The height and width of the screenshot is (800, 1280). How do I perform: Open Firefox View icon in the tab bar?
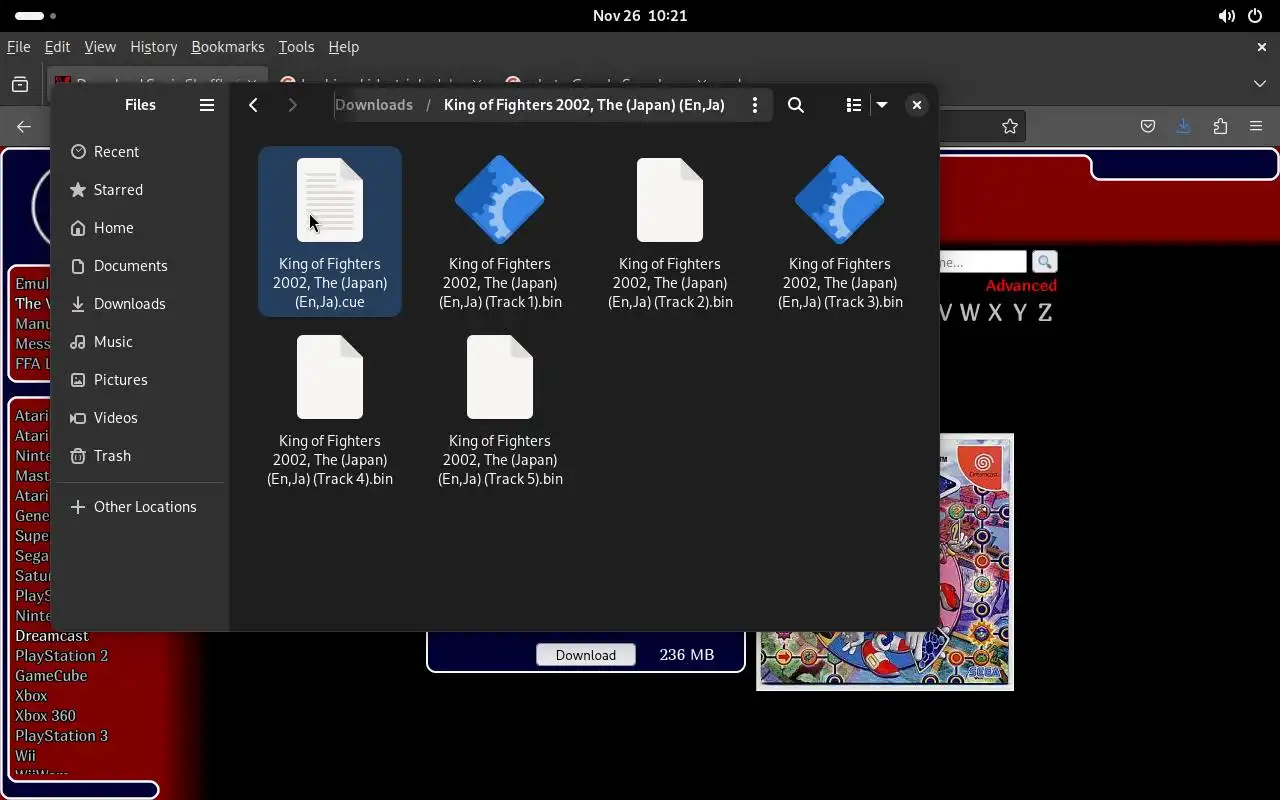(20, 84)
